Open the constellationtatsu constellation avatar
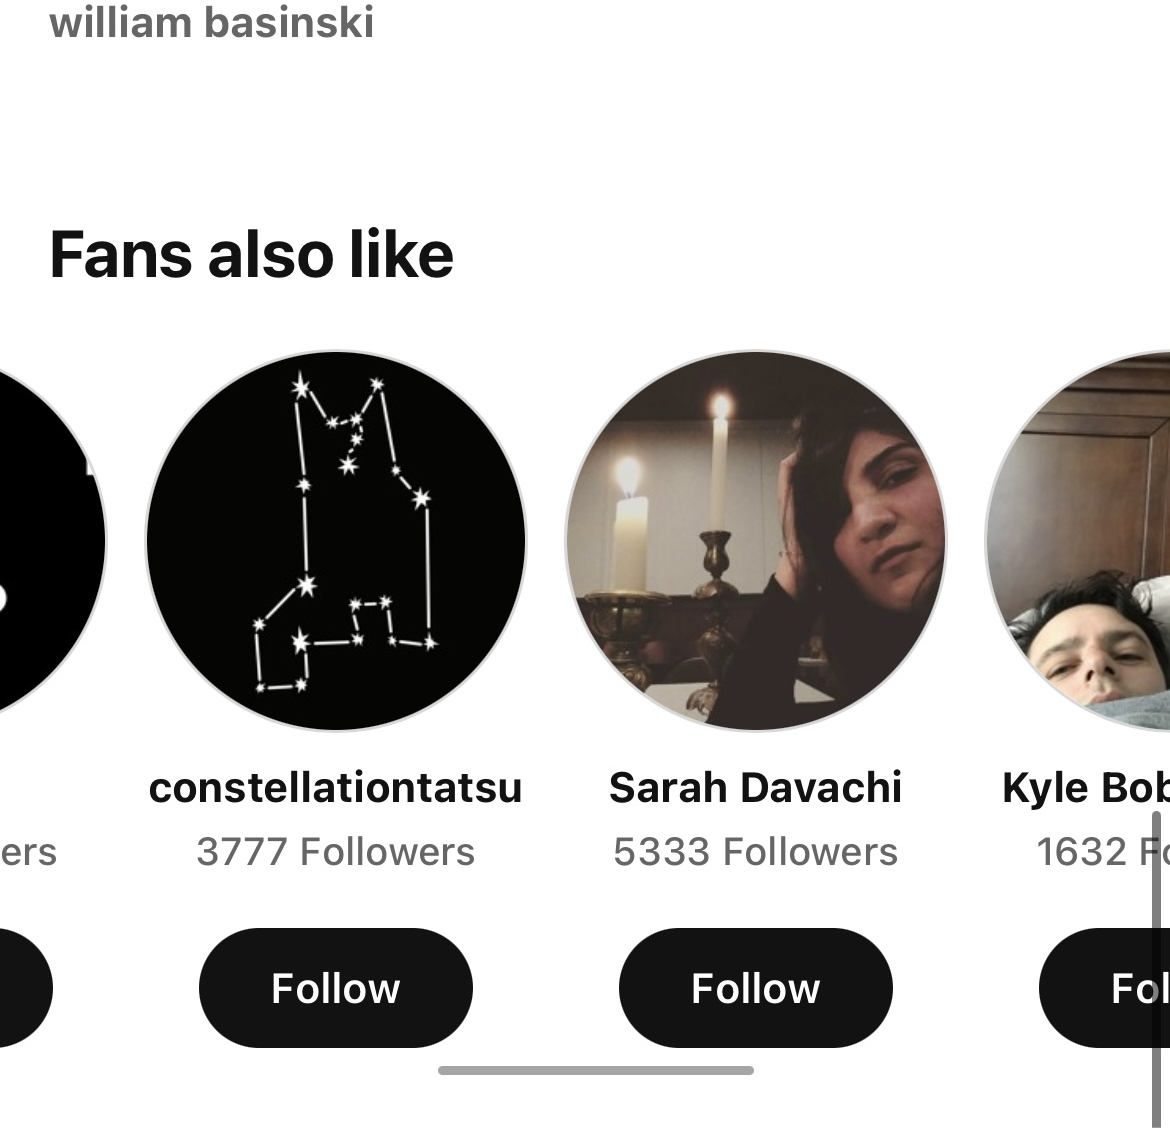This screenshot has width=1170, height=1128. [x=336, y=540]
